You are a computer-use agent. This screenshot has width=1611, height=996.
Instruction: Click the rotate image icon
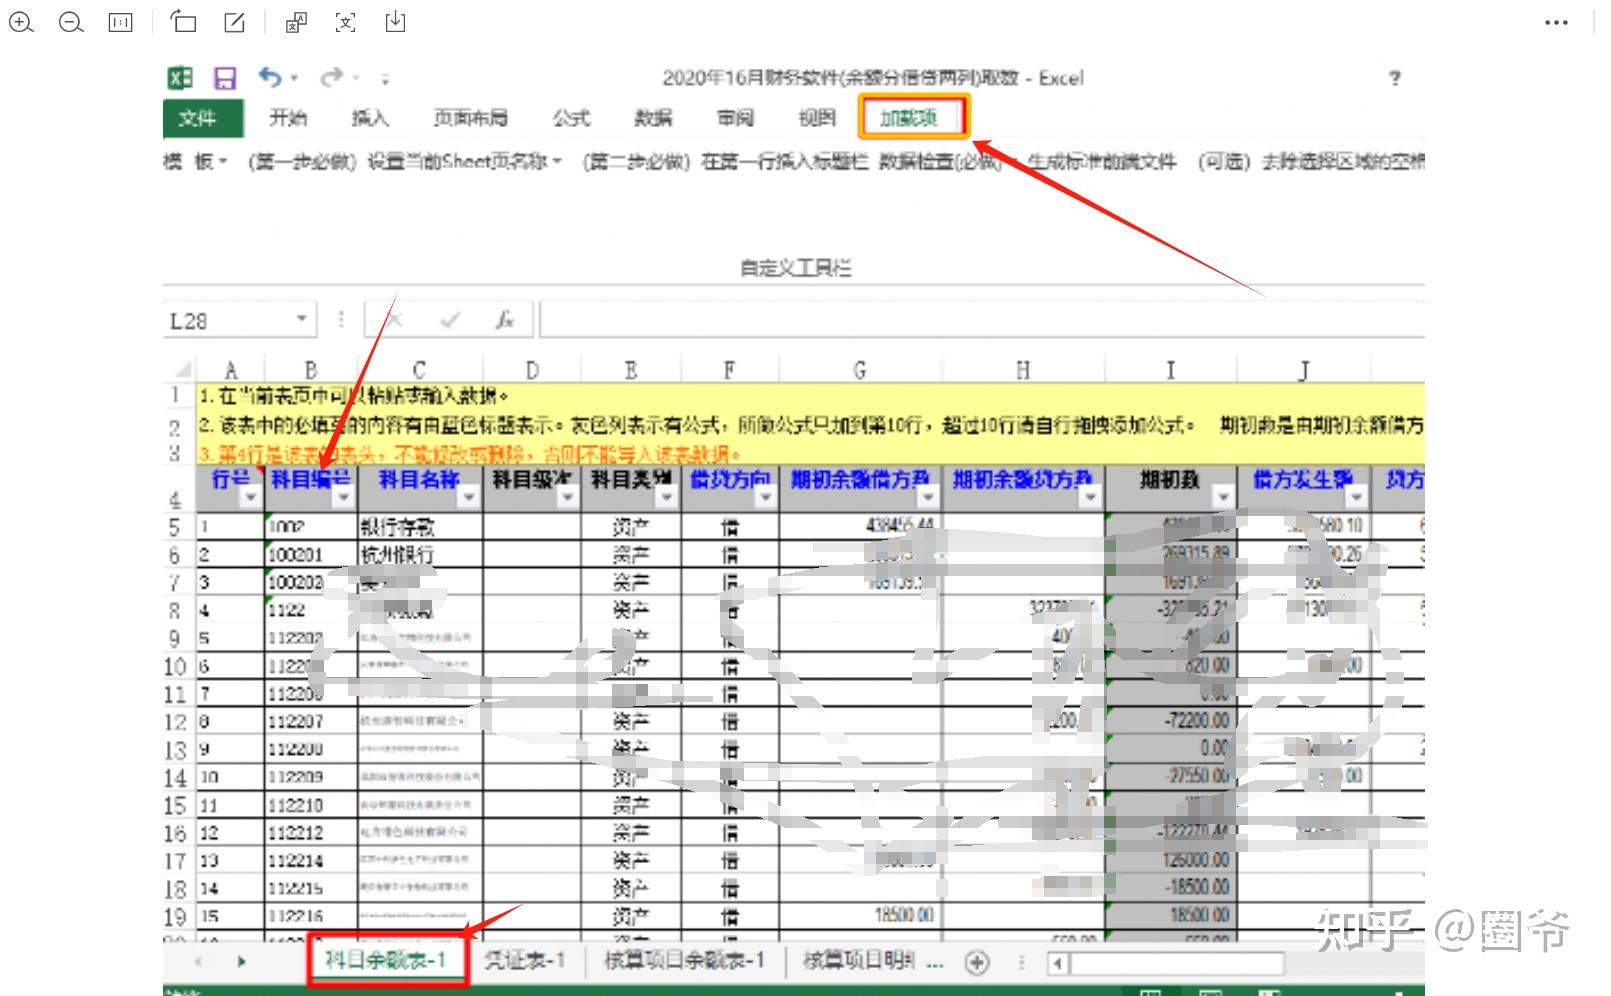[x=183, y=21]
